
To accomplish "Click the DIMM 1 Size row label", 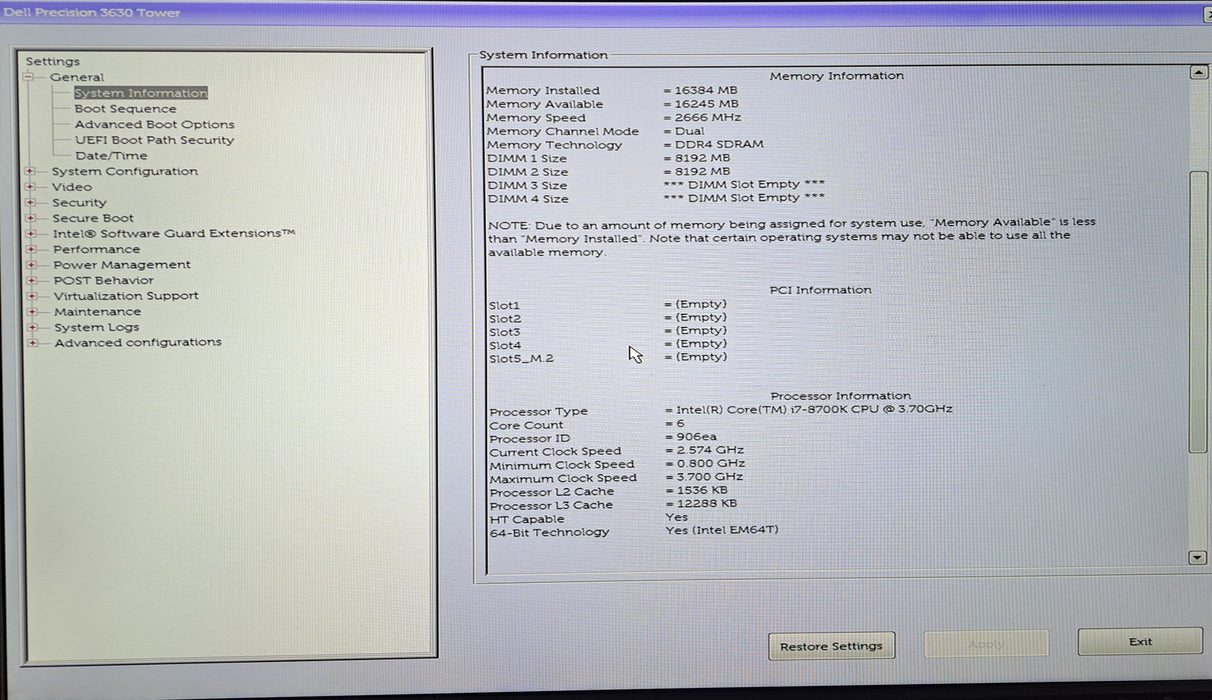I will [526, 158].
